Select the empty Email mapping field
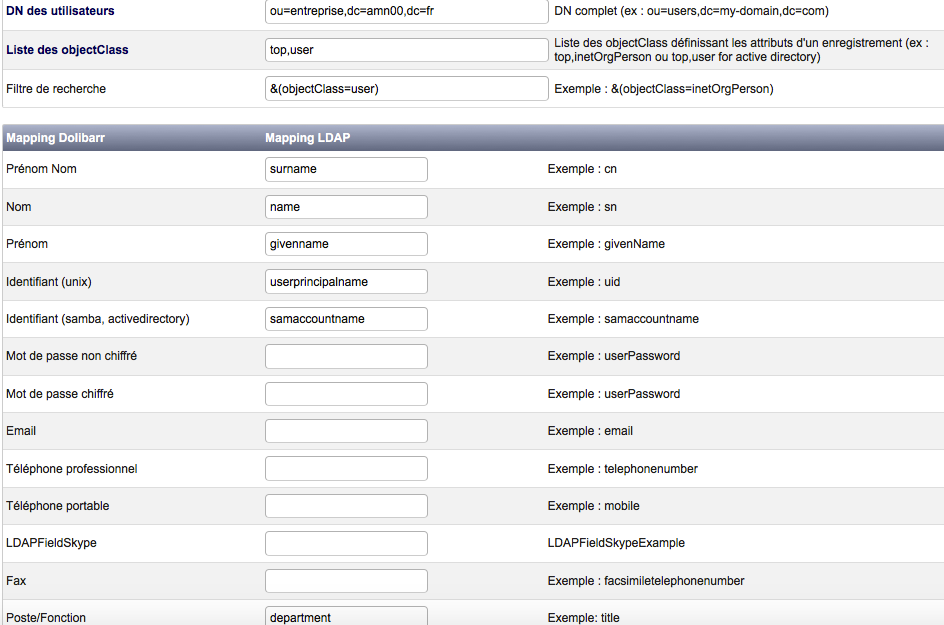Screen dimensions: 944x625 coord(346,431)
